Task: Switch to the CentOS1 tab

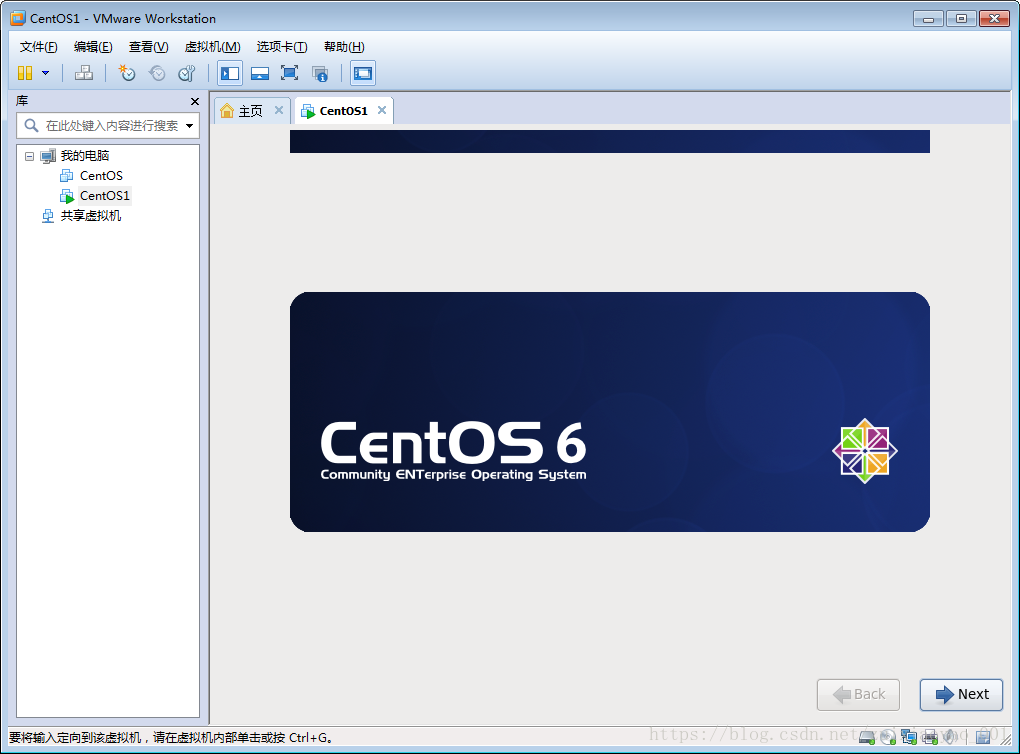Action: (x=343, y=111)
